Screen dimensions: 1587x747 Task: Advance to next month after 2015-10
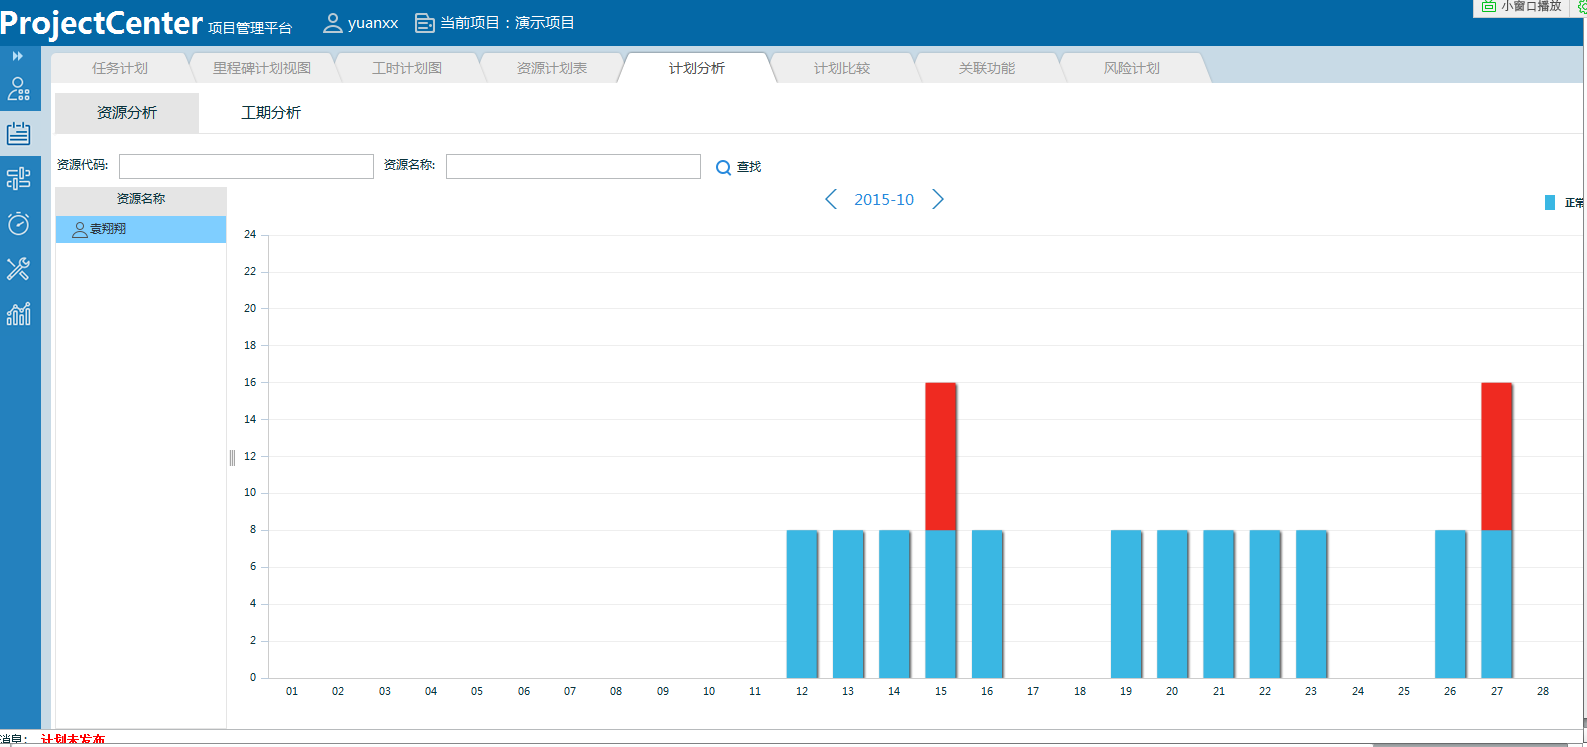point(938,200)
